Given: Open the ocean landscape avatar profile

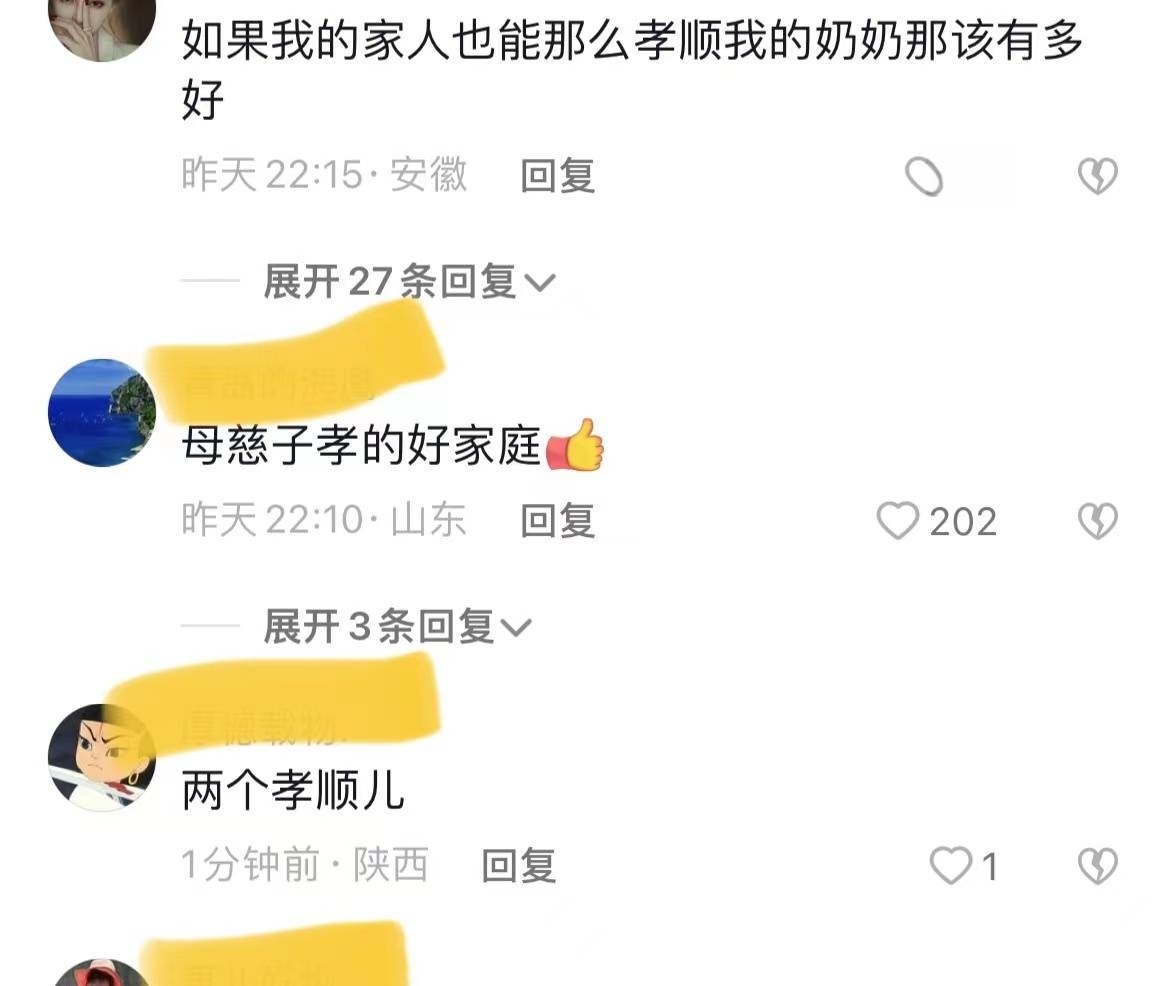Looking at the screenshot, I should click(x=102, y=413).
